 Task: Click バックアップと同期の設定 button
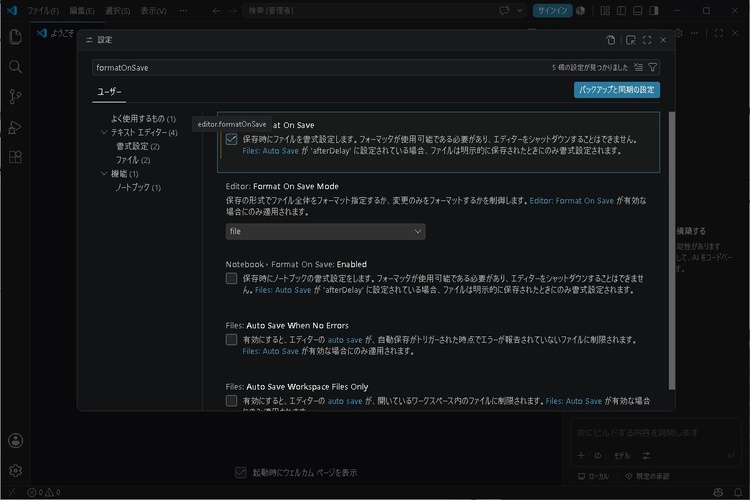pyautogui.click(x=617, y=90)
